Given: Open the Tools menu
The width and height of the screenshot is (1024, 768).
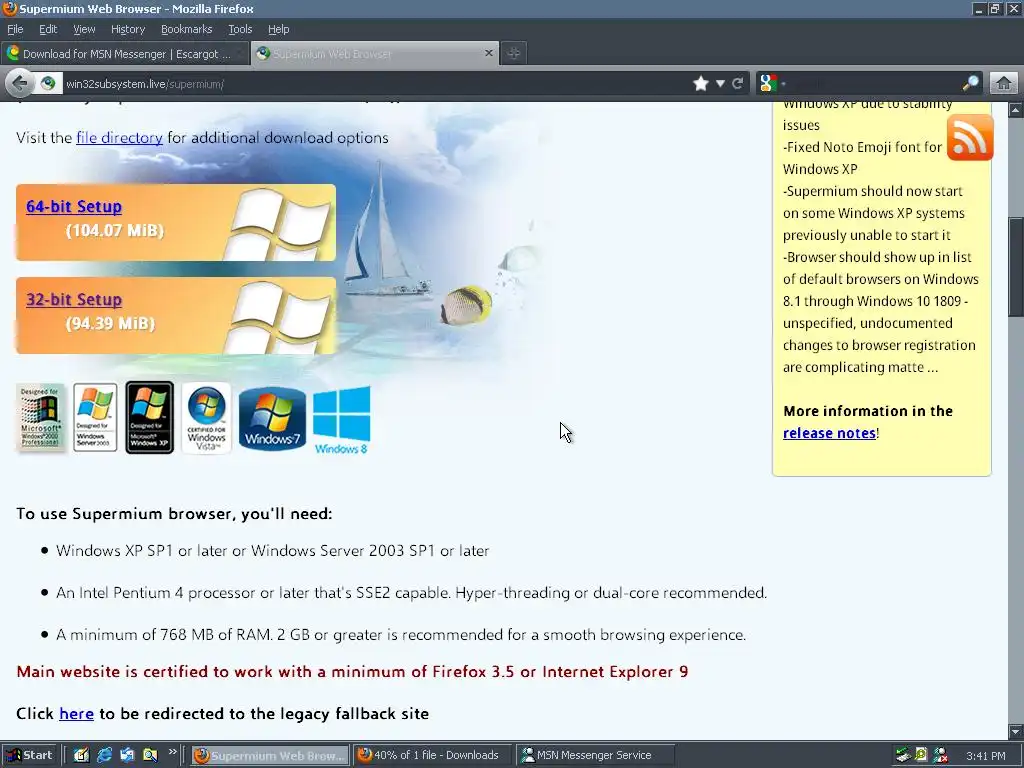Looking at the screenshot, I should [x=240, y=29].
